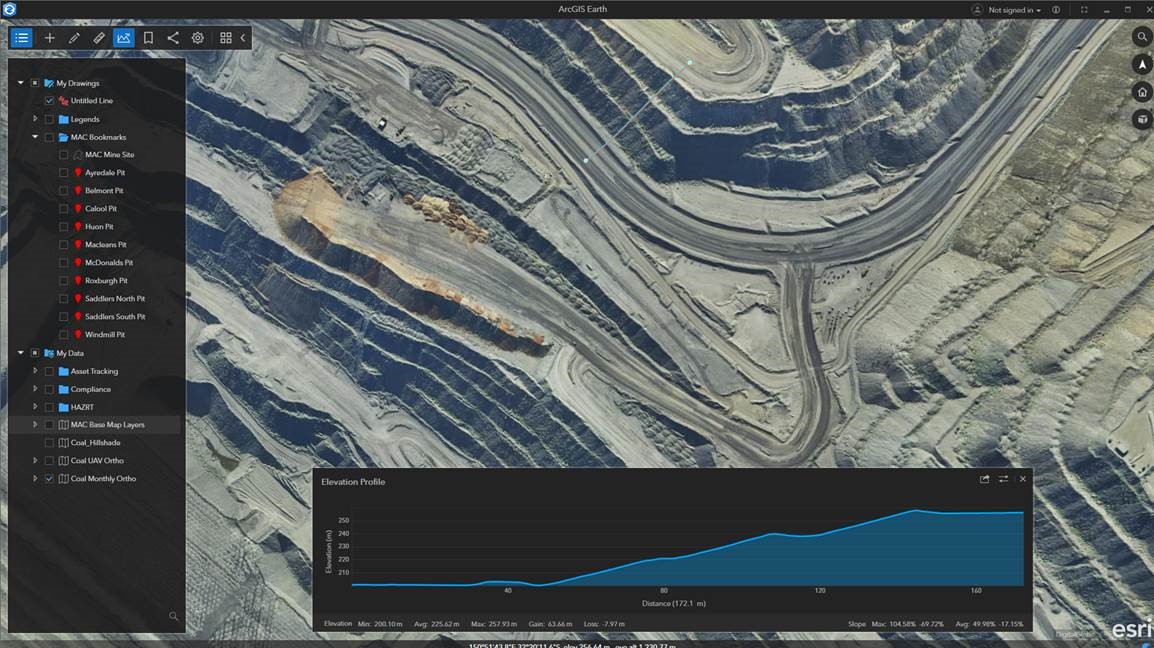This screenshot has height=648, width=1154.
Task: Collapse the My Data group
Action: 21,353
